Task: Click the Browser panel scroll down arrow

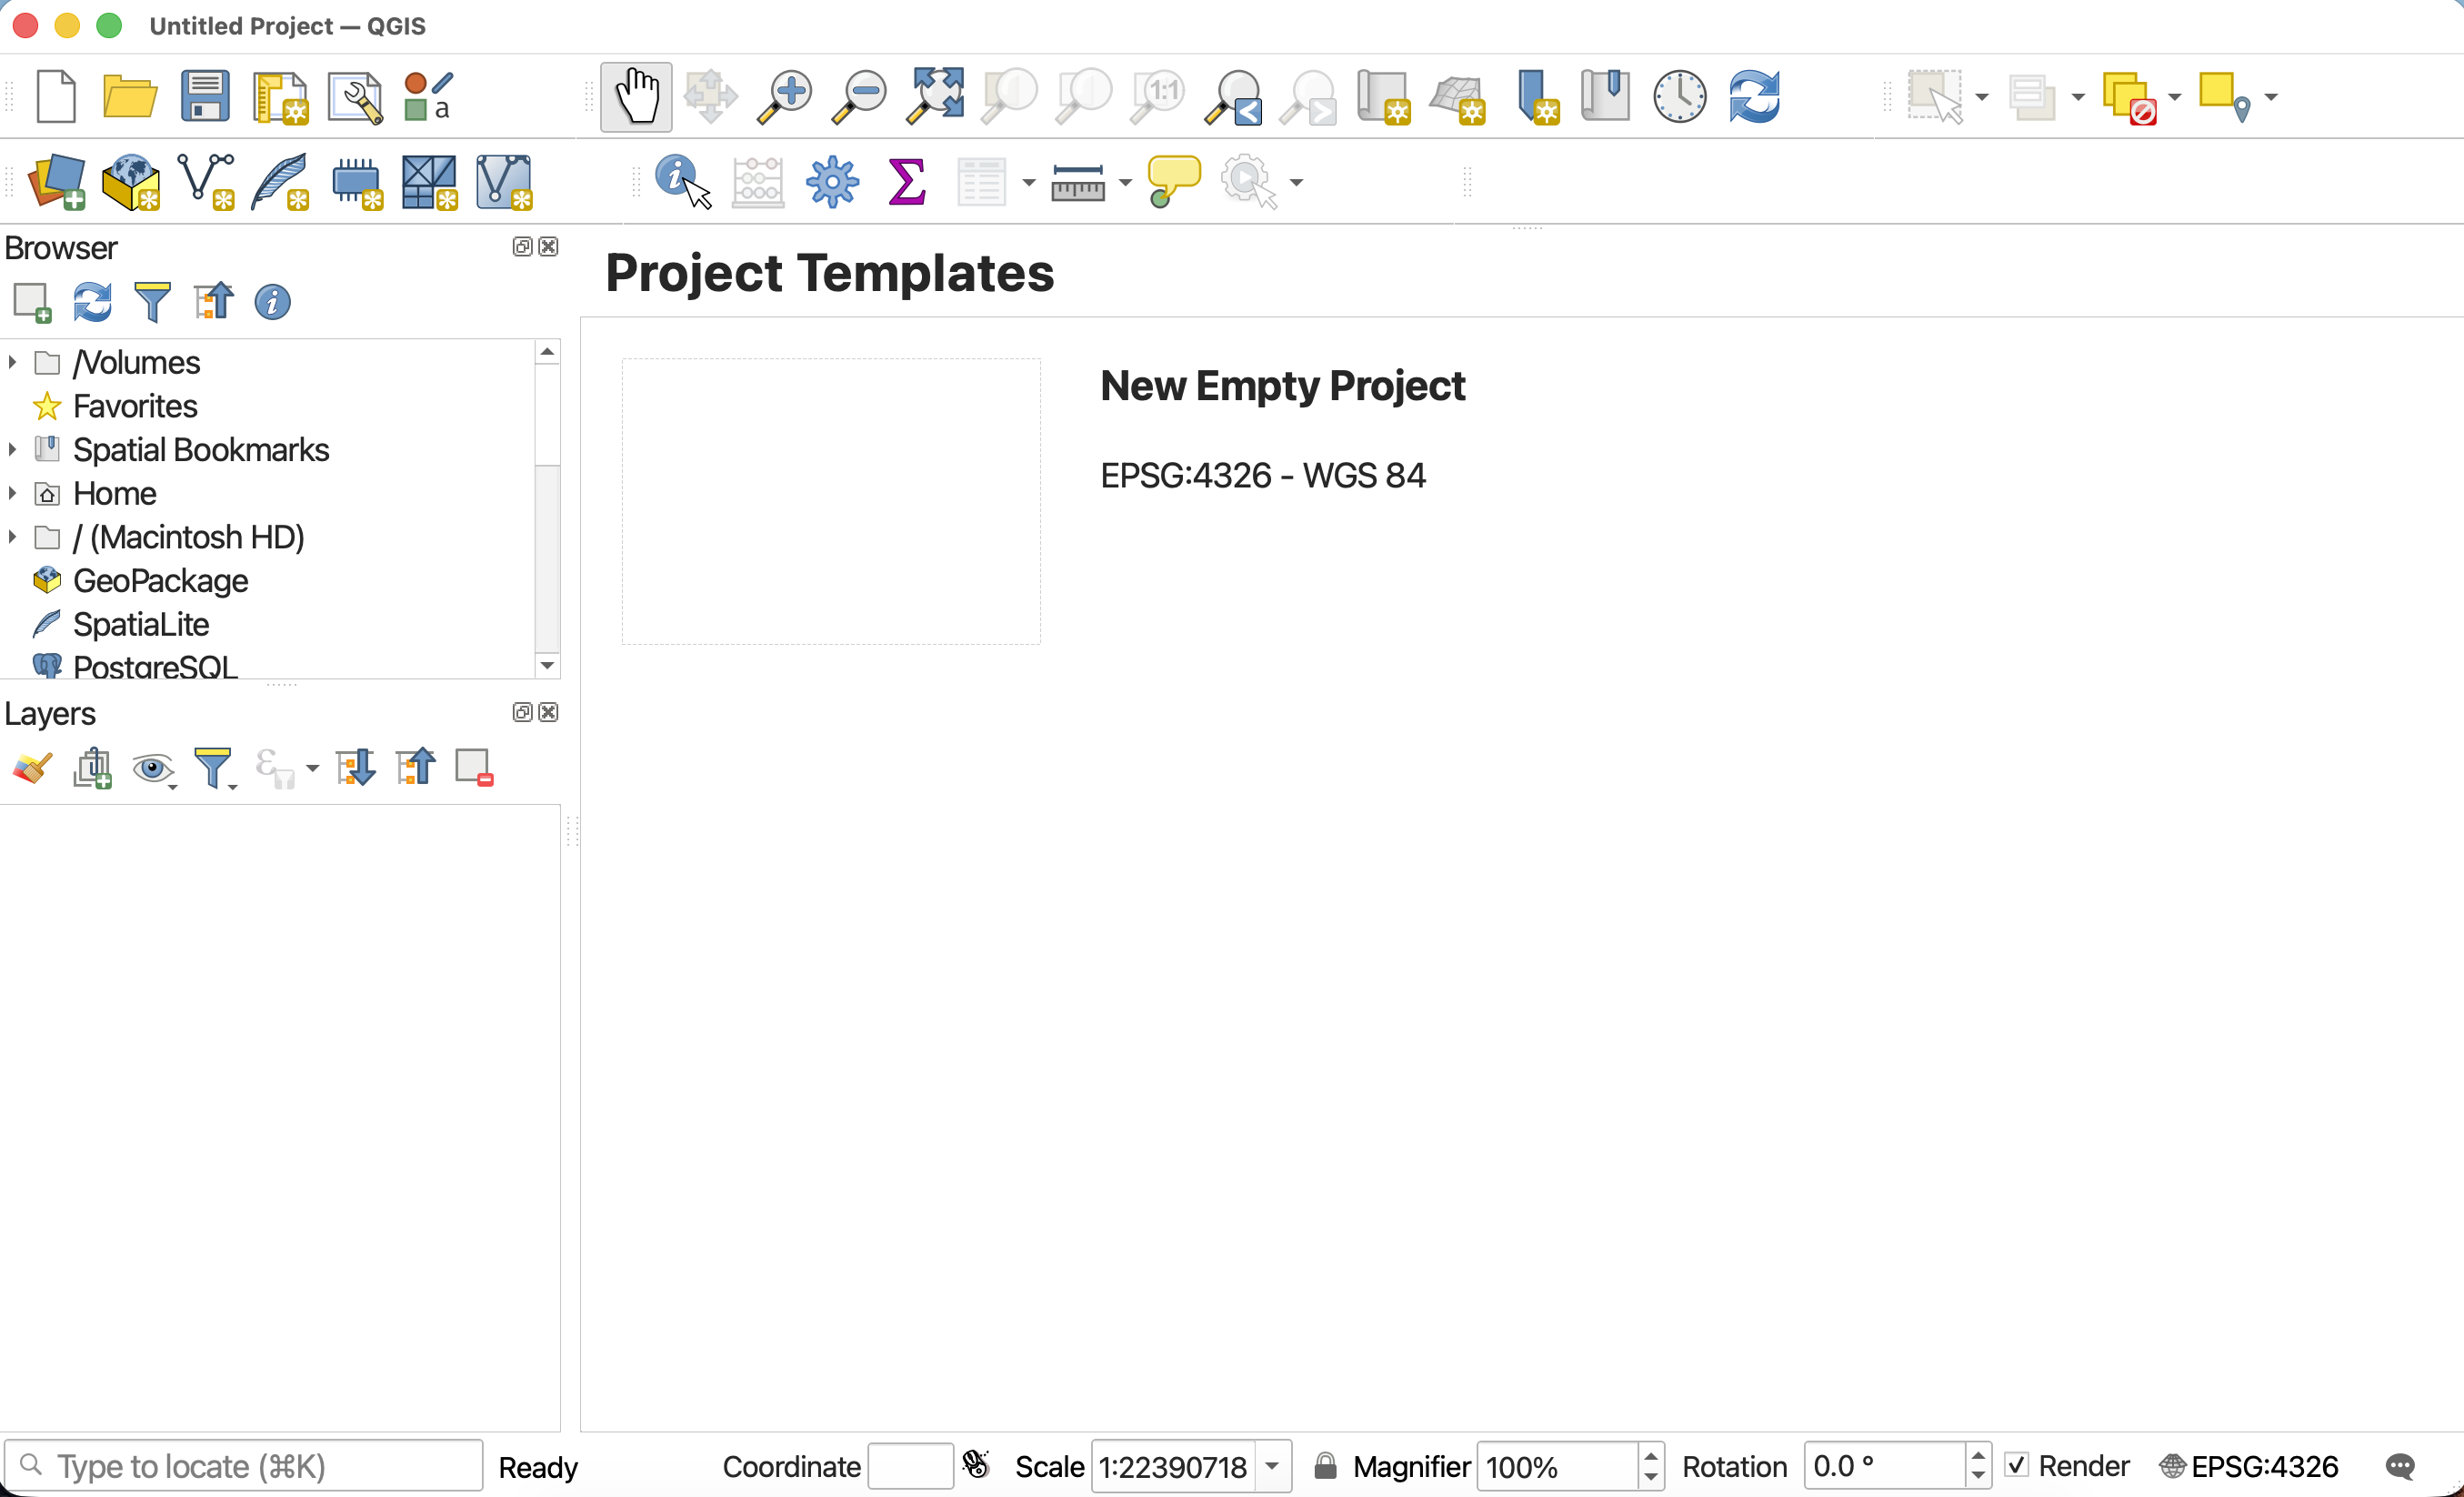Action: 547,665
